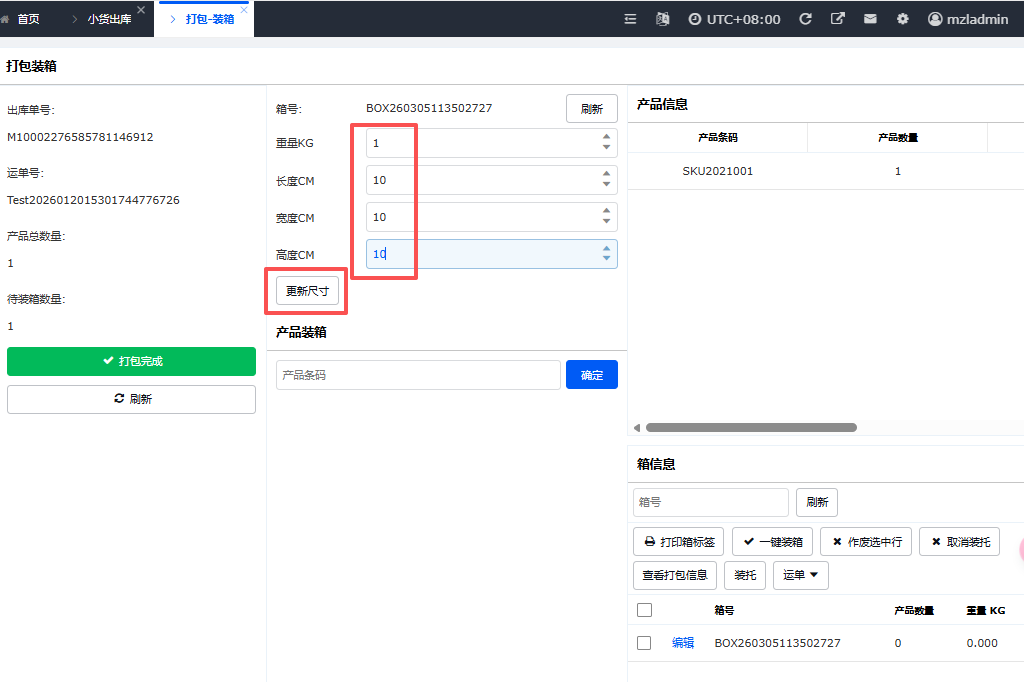
Task: Click the page reload icon in header
Action: [805, 19]
